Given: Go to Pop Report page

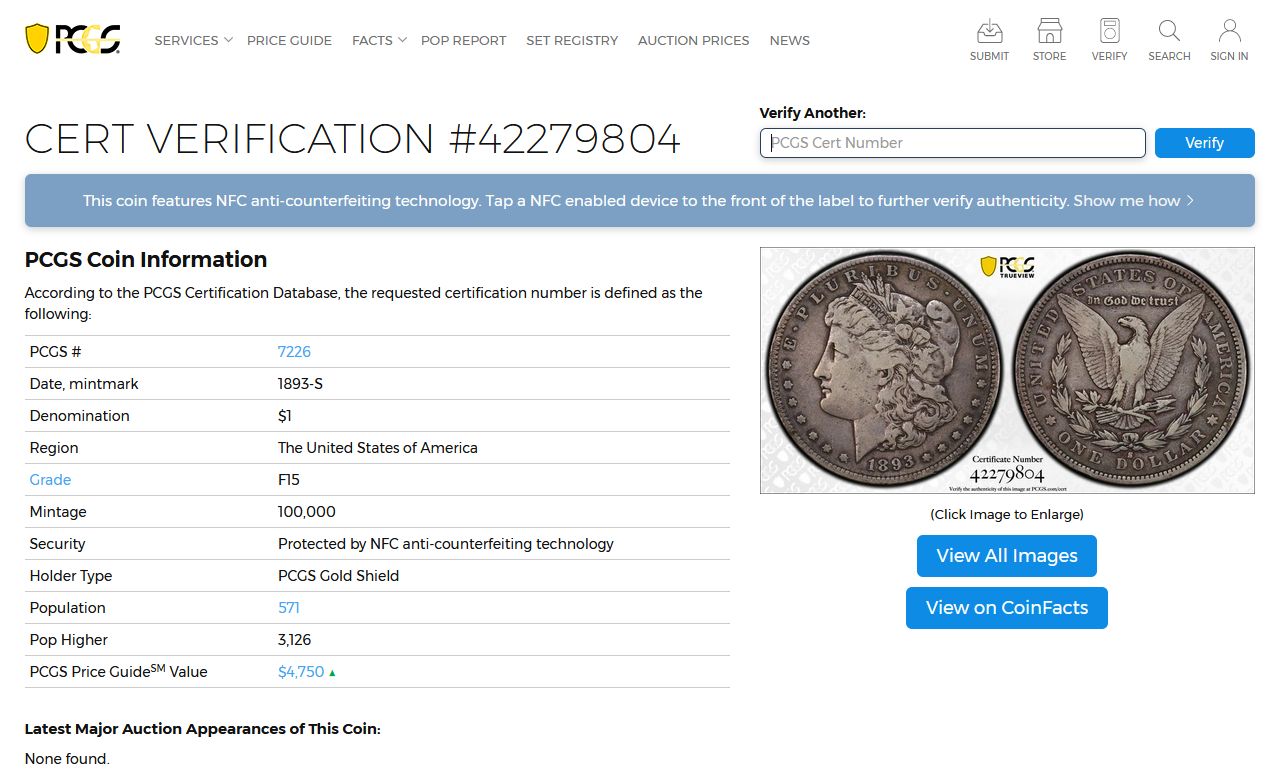Looking at the screenshot, I should pos(463,41).
